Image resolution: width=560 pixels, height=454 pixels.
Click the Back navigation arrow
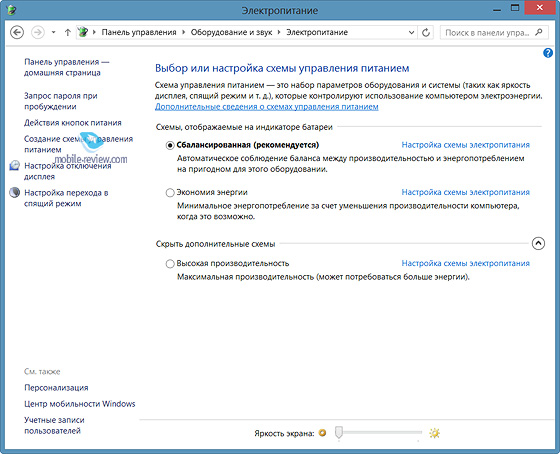click(17, 33)
